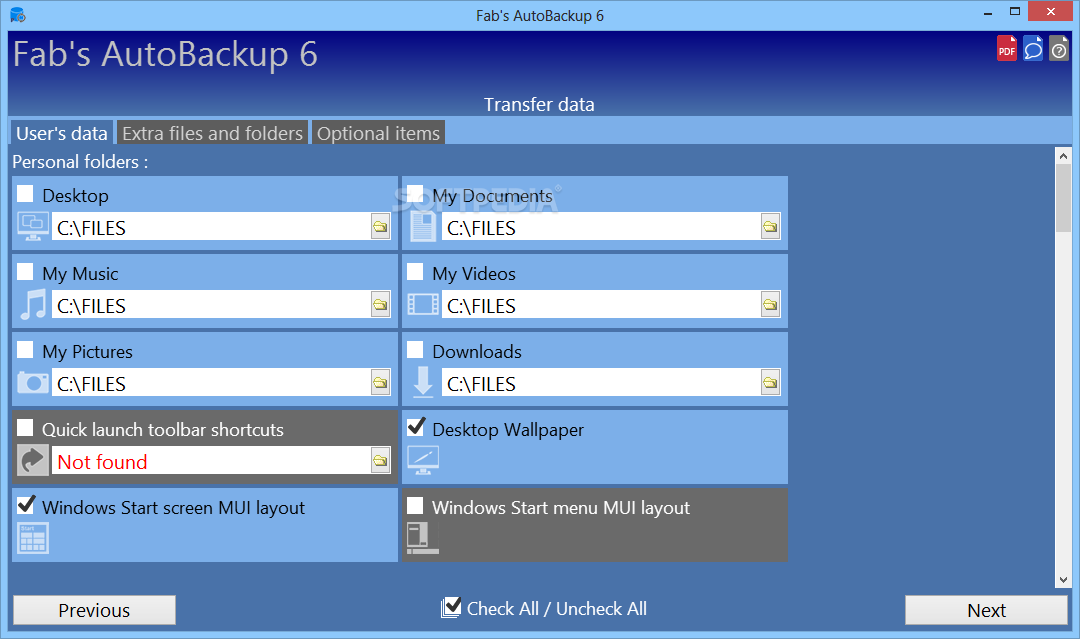Select the User's data tab
The image size is (1080, 639).
click(x=61, y=133)
